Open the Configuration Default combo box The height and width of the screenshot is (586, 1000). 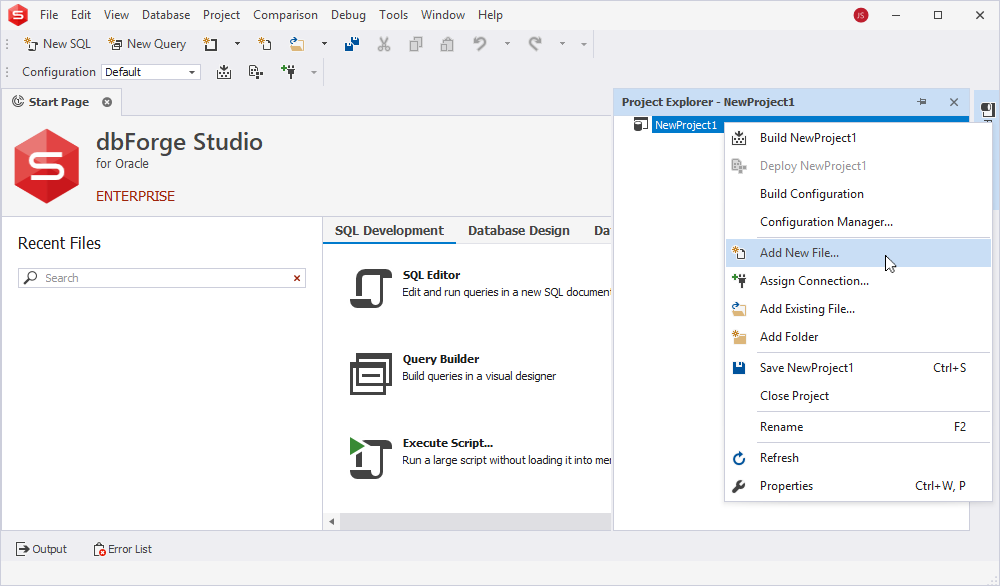pos(151,72)
